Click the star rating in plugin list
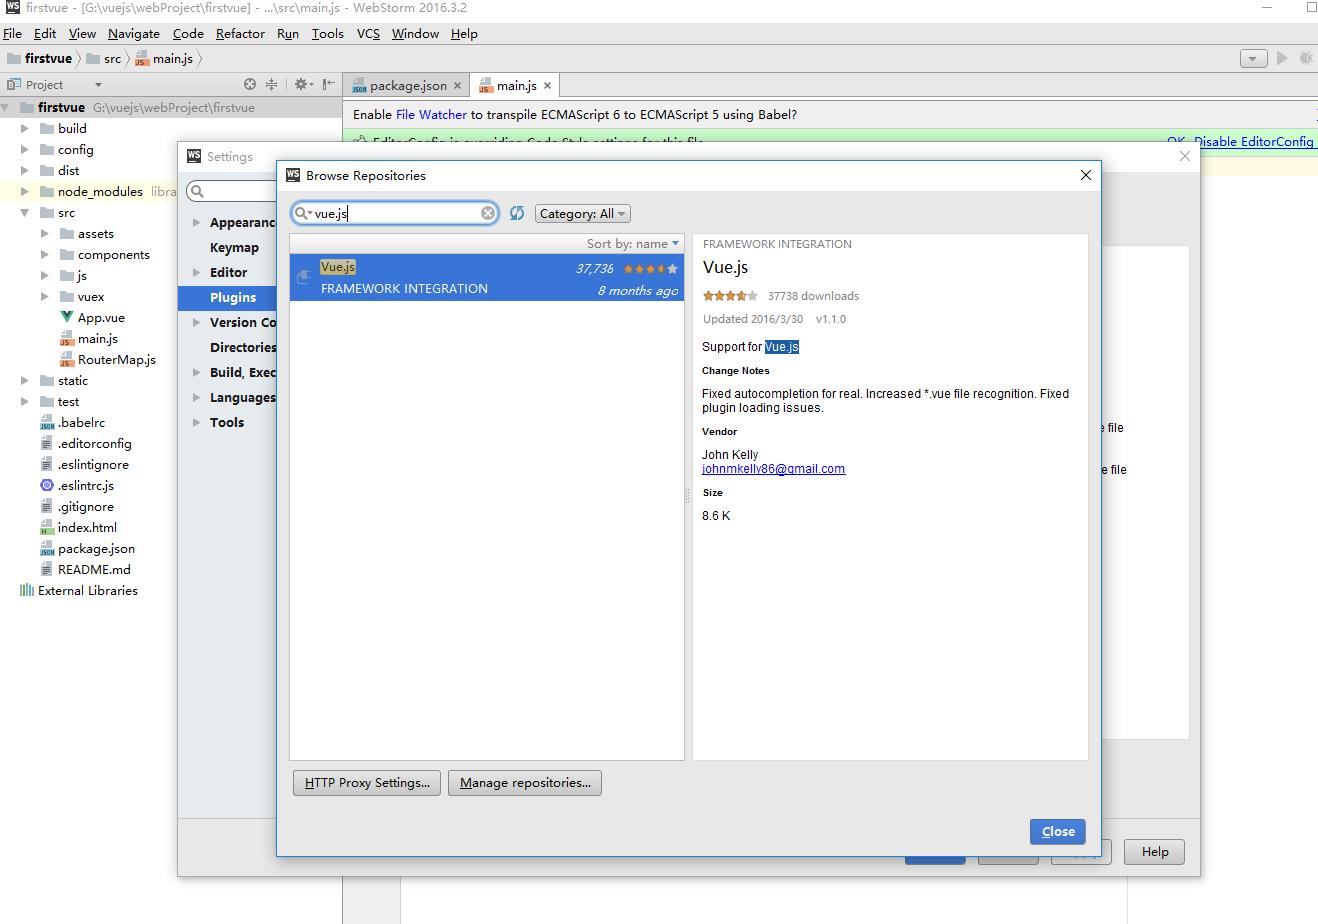Image resolution: width=1318 pixels, height=924 pixels. (650, 268)
